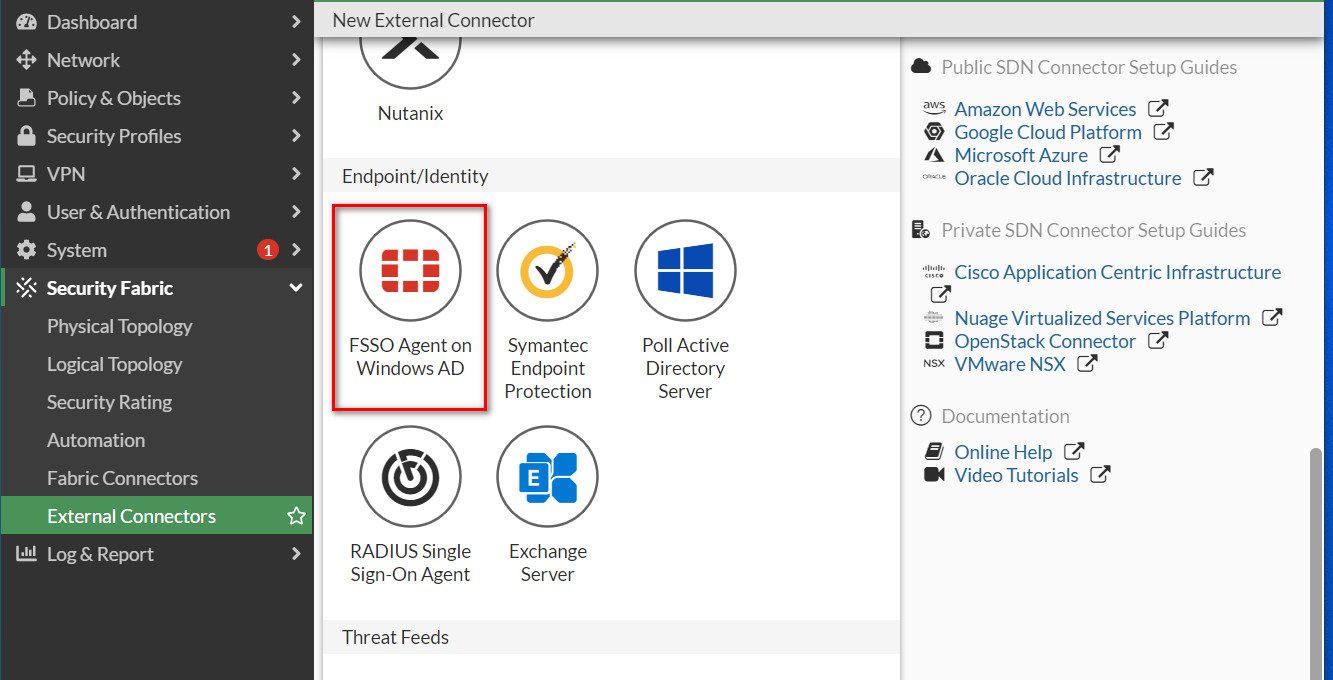Expand the Policy & Objects chevron
Screen dimensions: 1333x680
[296, 98]
